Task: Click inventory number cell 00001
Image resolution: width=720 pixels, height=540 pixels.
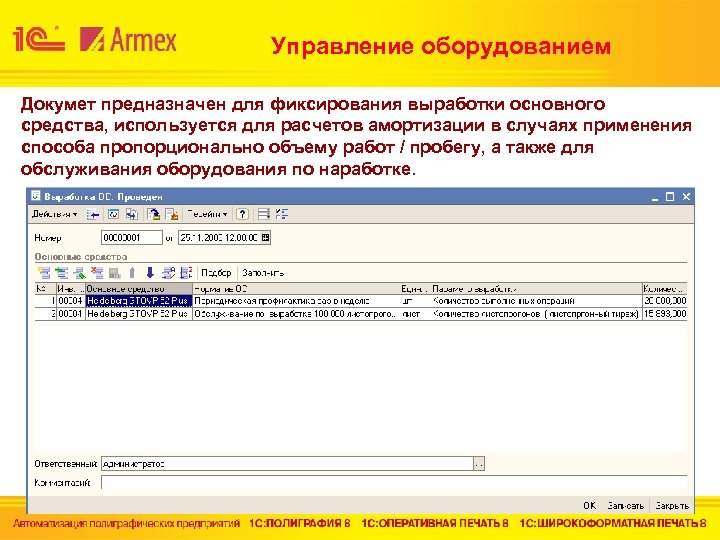Action: click(x=71, y=314)
